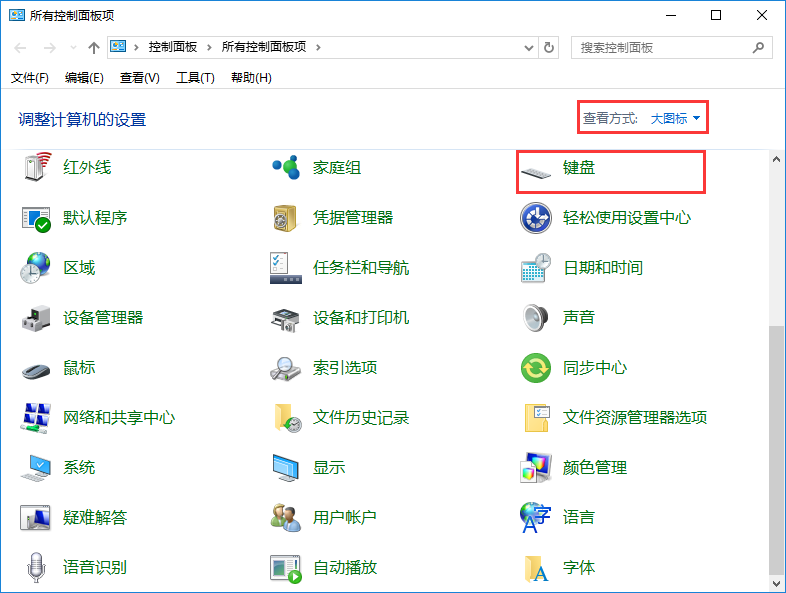
Task: Open the 语音识别 microphone icon
Action: 37,568
